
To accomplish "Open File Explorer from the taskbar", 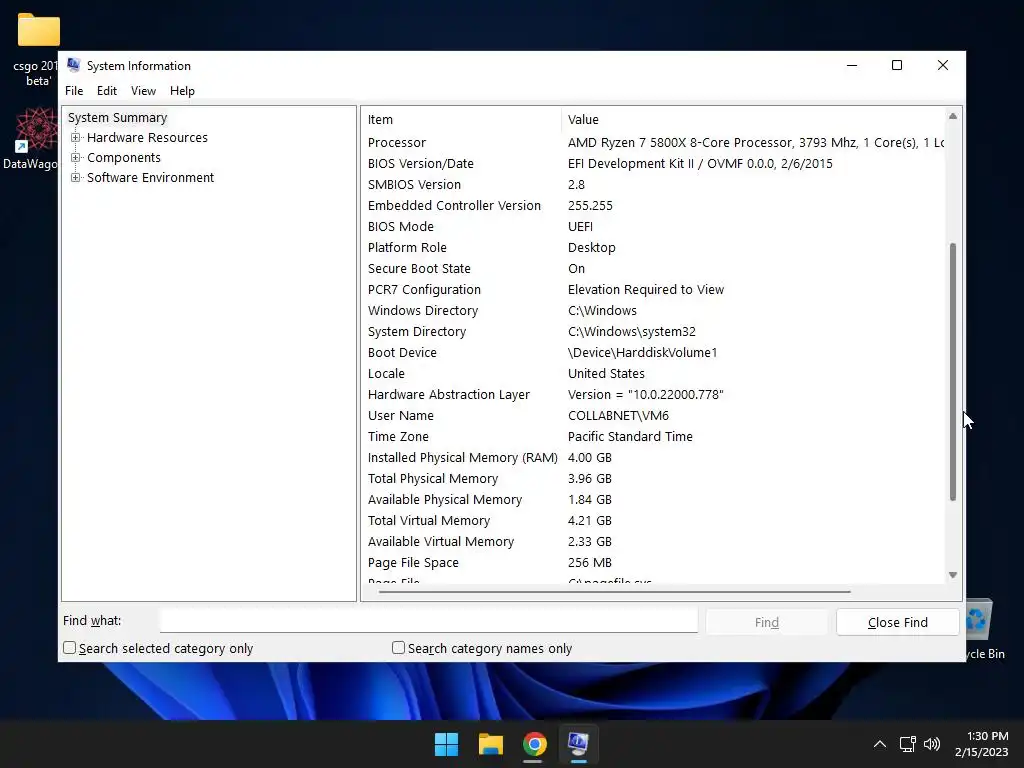I will [x=490, y=744].
